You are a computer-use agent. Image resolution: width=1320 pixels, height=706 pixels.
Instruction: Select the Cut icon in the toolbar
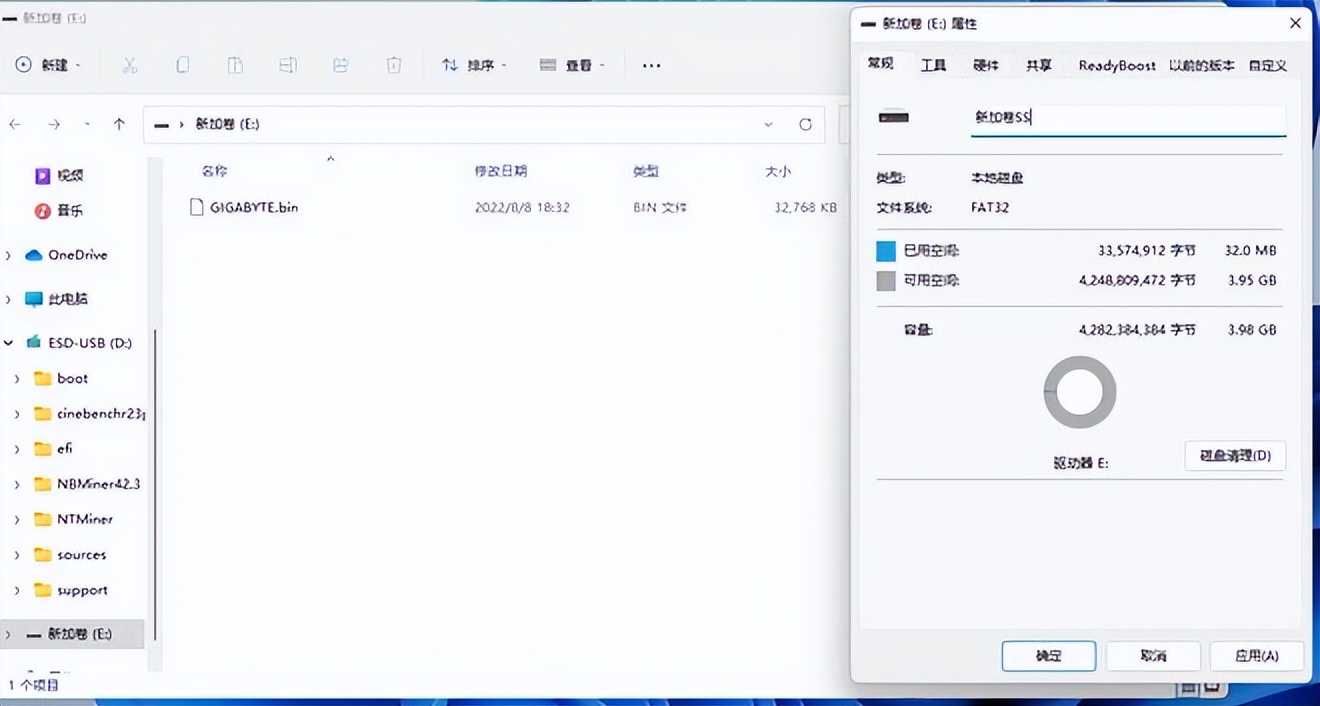click(x=129, y=64)
